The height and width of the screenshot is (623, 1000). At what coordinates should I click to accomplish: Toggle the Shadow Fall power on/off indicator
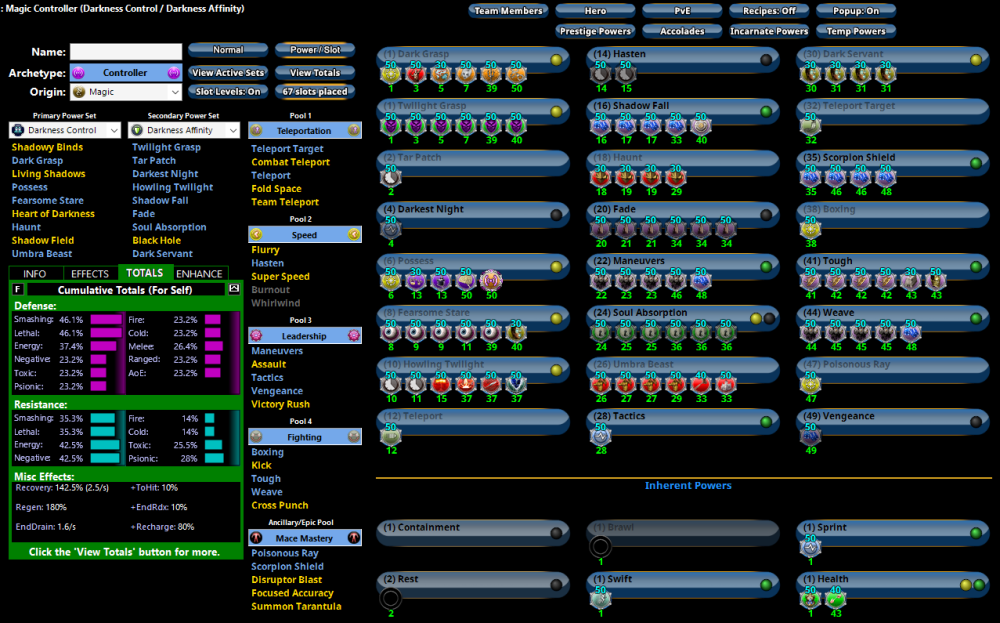(x=766, y=112)
